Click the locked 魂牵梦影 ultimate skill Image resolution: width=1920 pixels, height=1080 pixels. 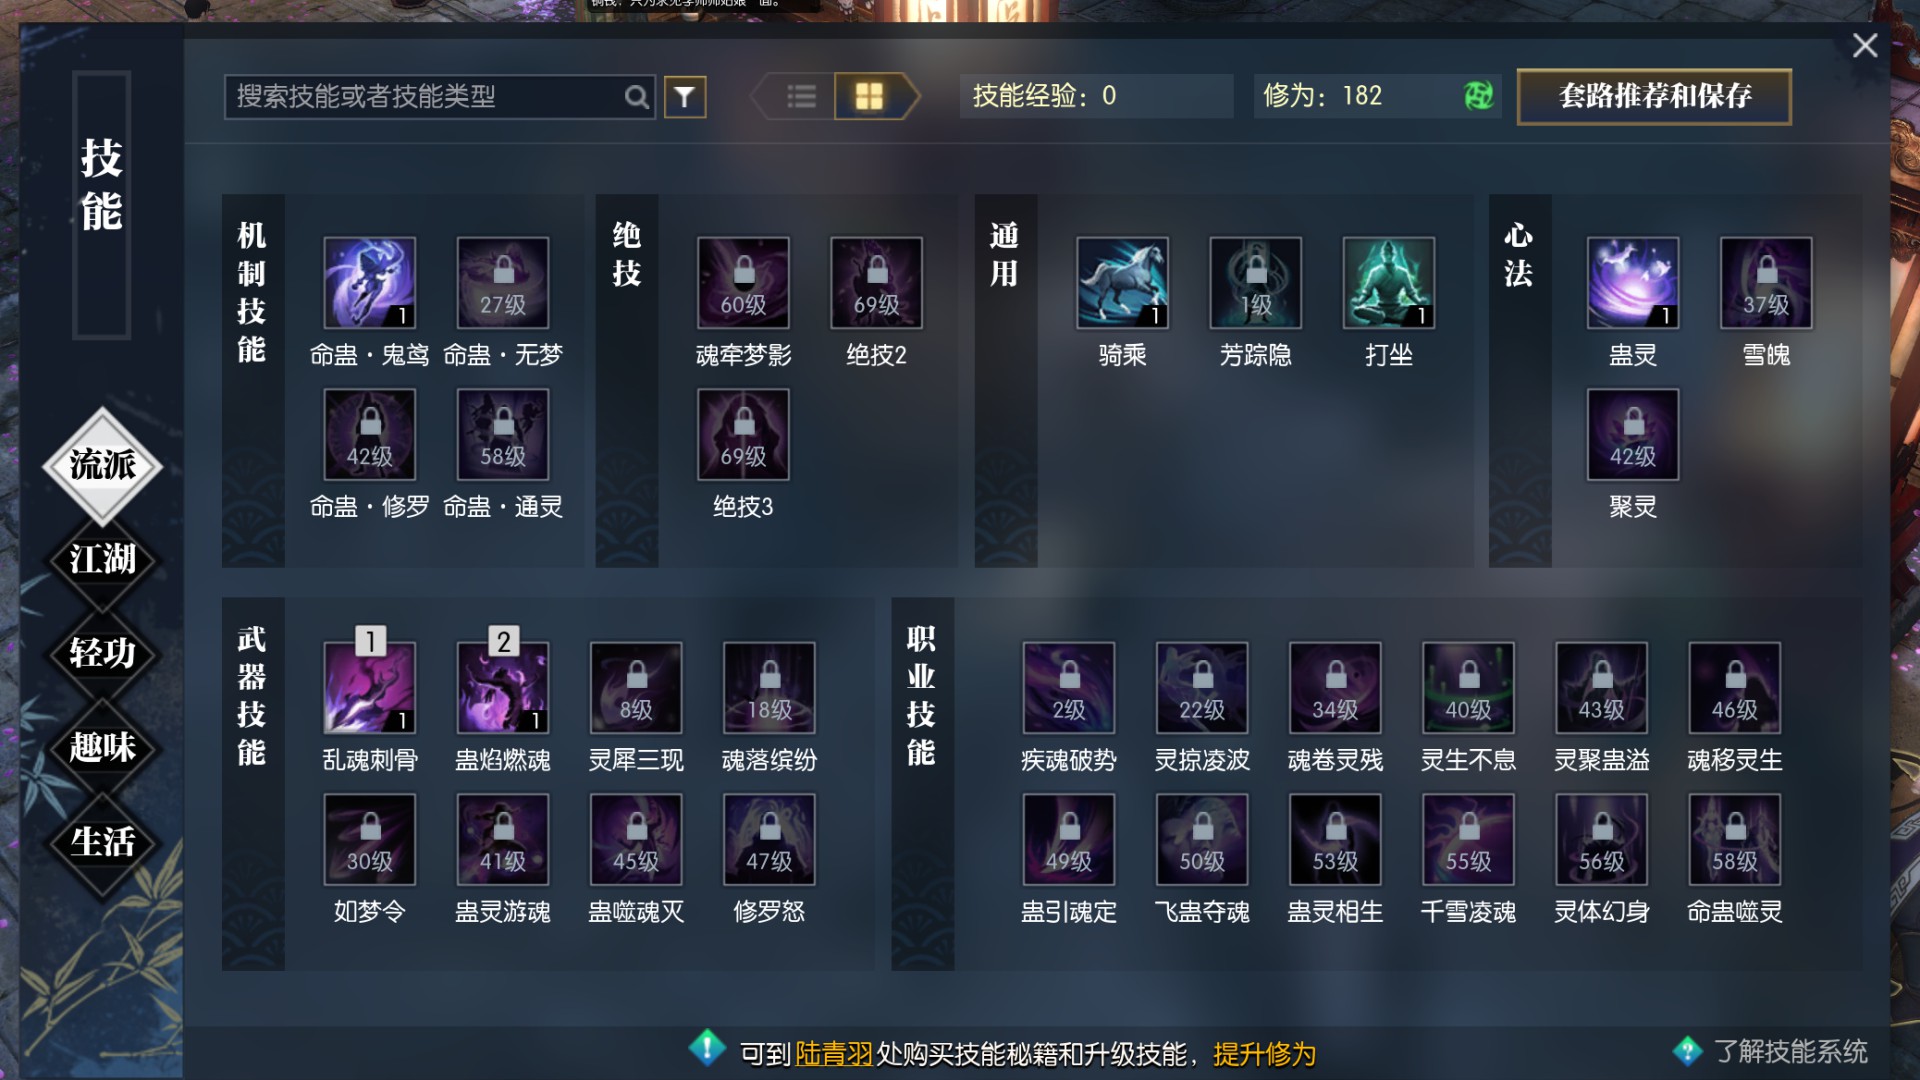click(x=743, y=283)
